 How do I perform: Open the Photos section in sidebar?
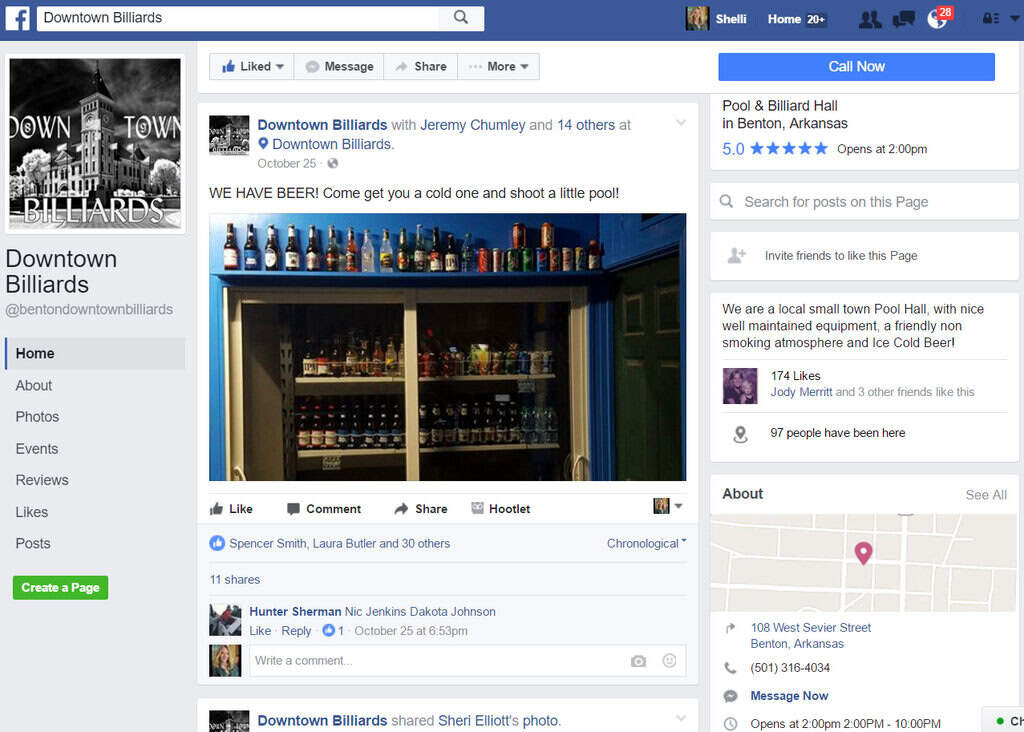click(x=37, y=417)
